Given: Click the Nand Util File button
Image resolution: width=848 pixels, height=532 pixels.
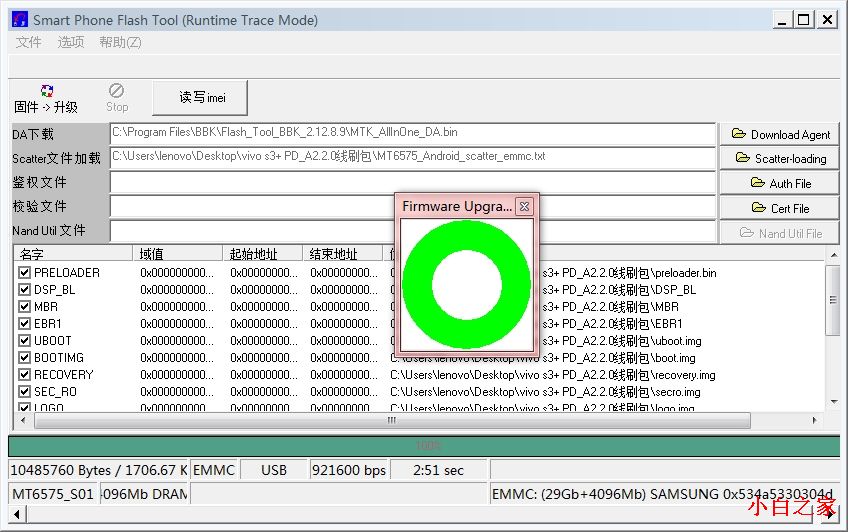Looking at the screenshot, I should (779, 233).
